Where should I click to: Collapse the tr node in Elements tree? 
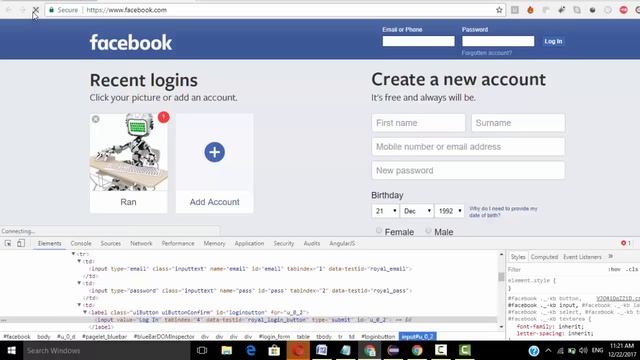(73, 254)
